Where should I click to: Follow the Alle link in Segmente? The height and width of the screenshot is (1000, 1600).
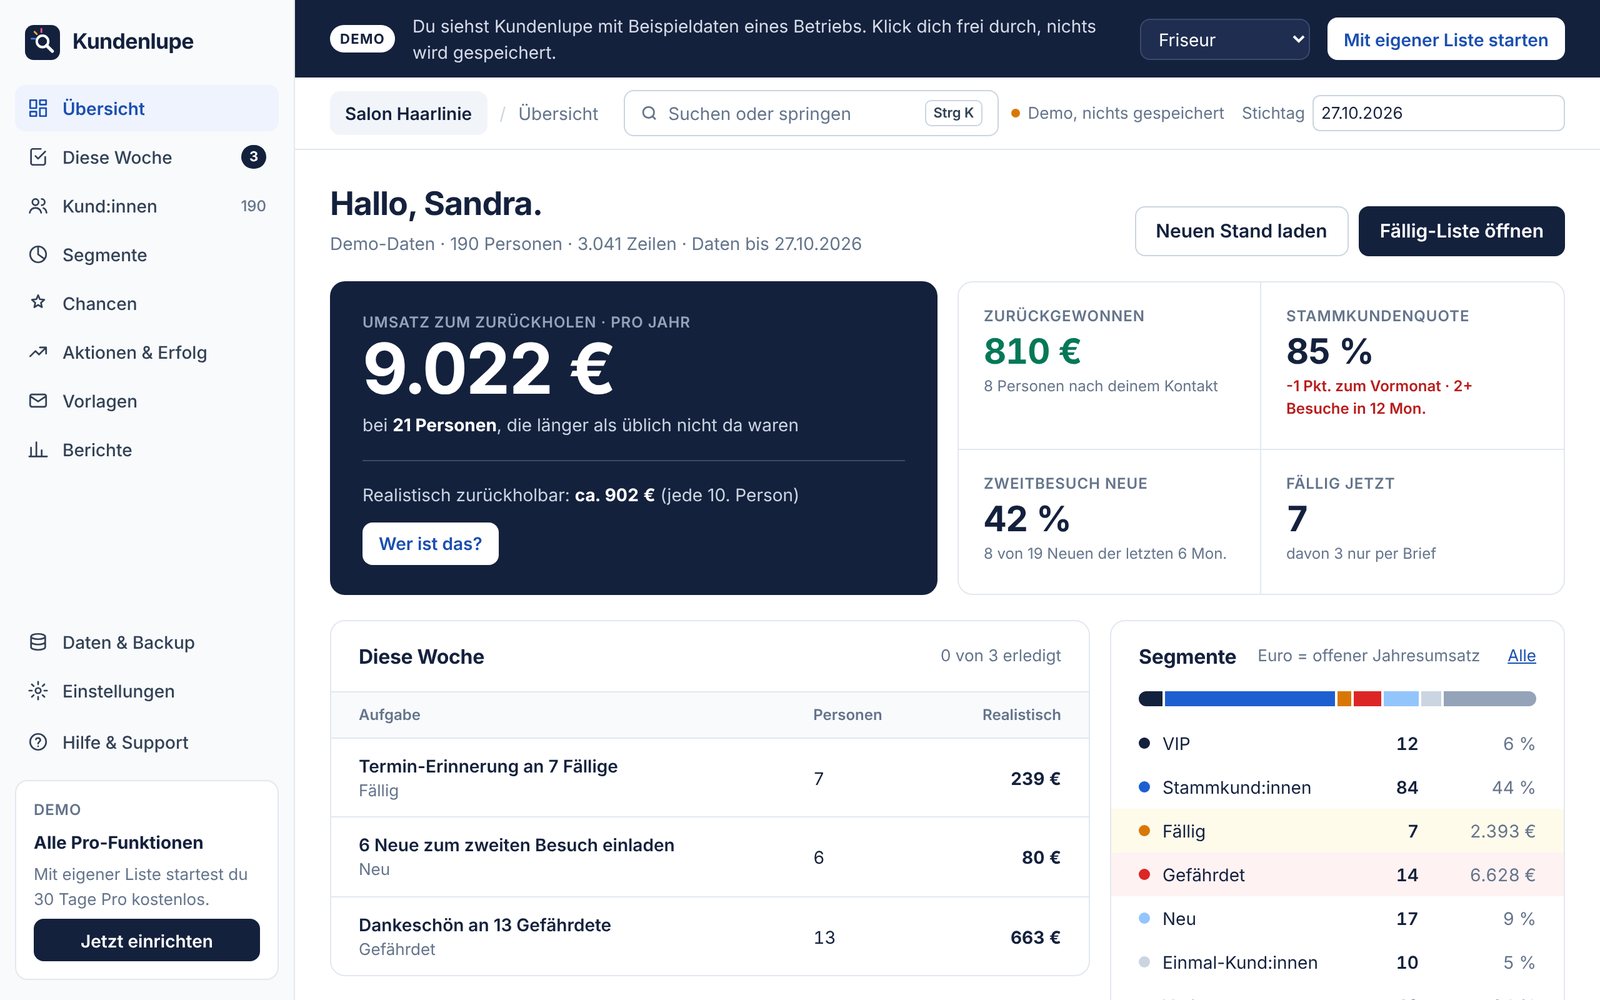click(1521, 656)
